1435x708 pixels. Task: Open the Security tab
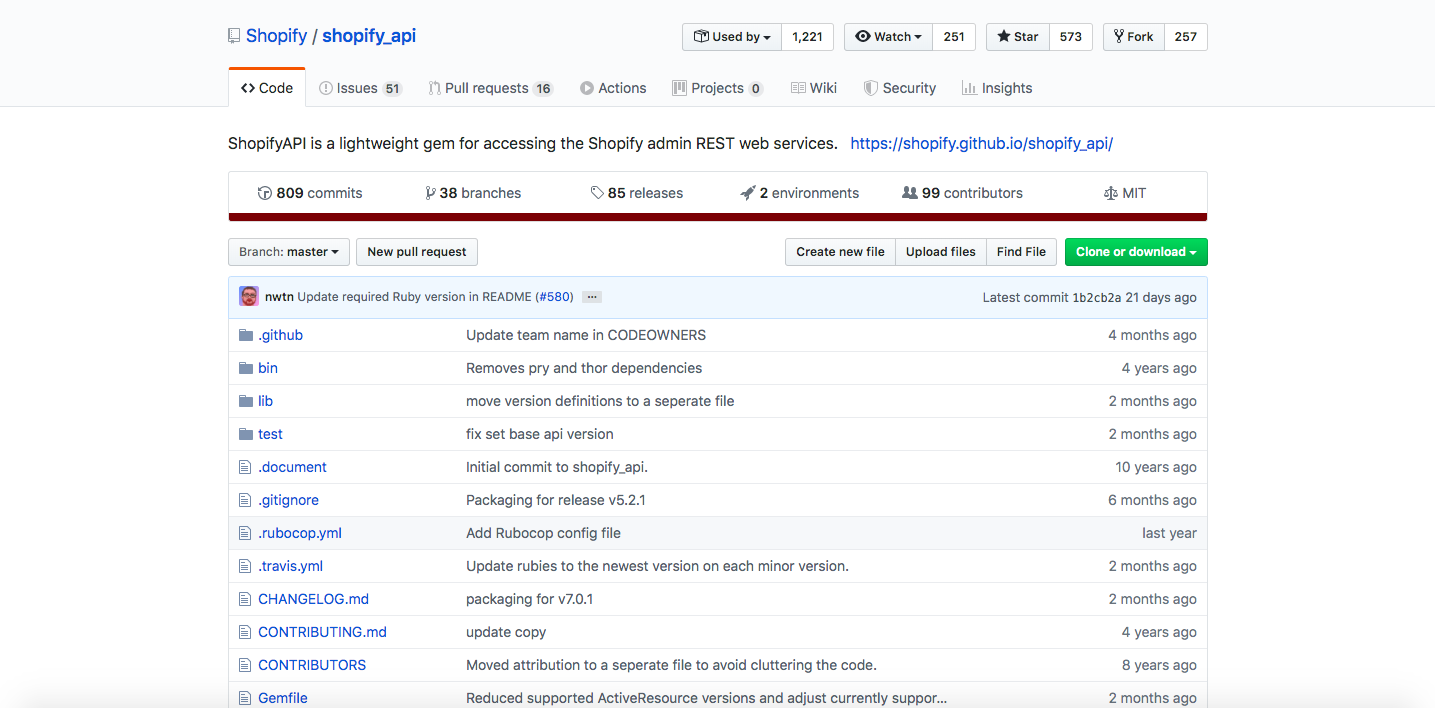[900, 88]
